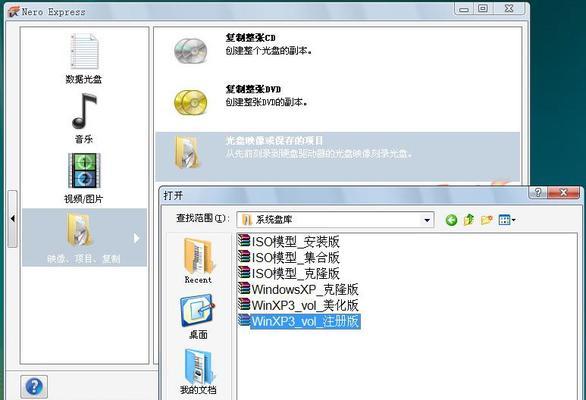Viewport: 586px width, 400px height.
Task: Create new folder in dialog toolbar
Action: click(x=487, y=220)
